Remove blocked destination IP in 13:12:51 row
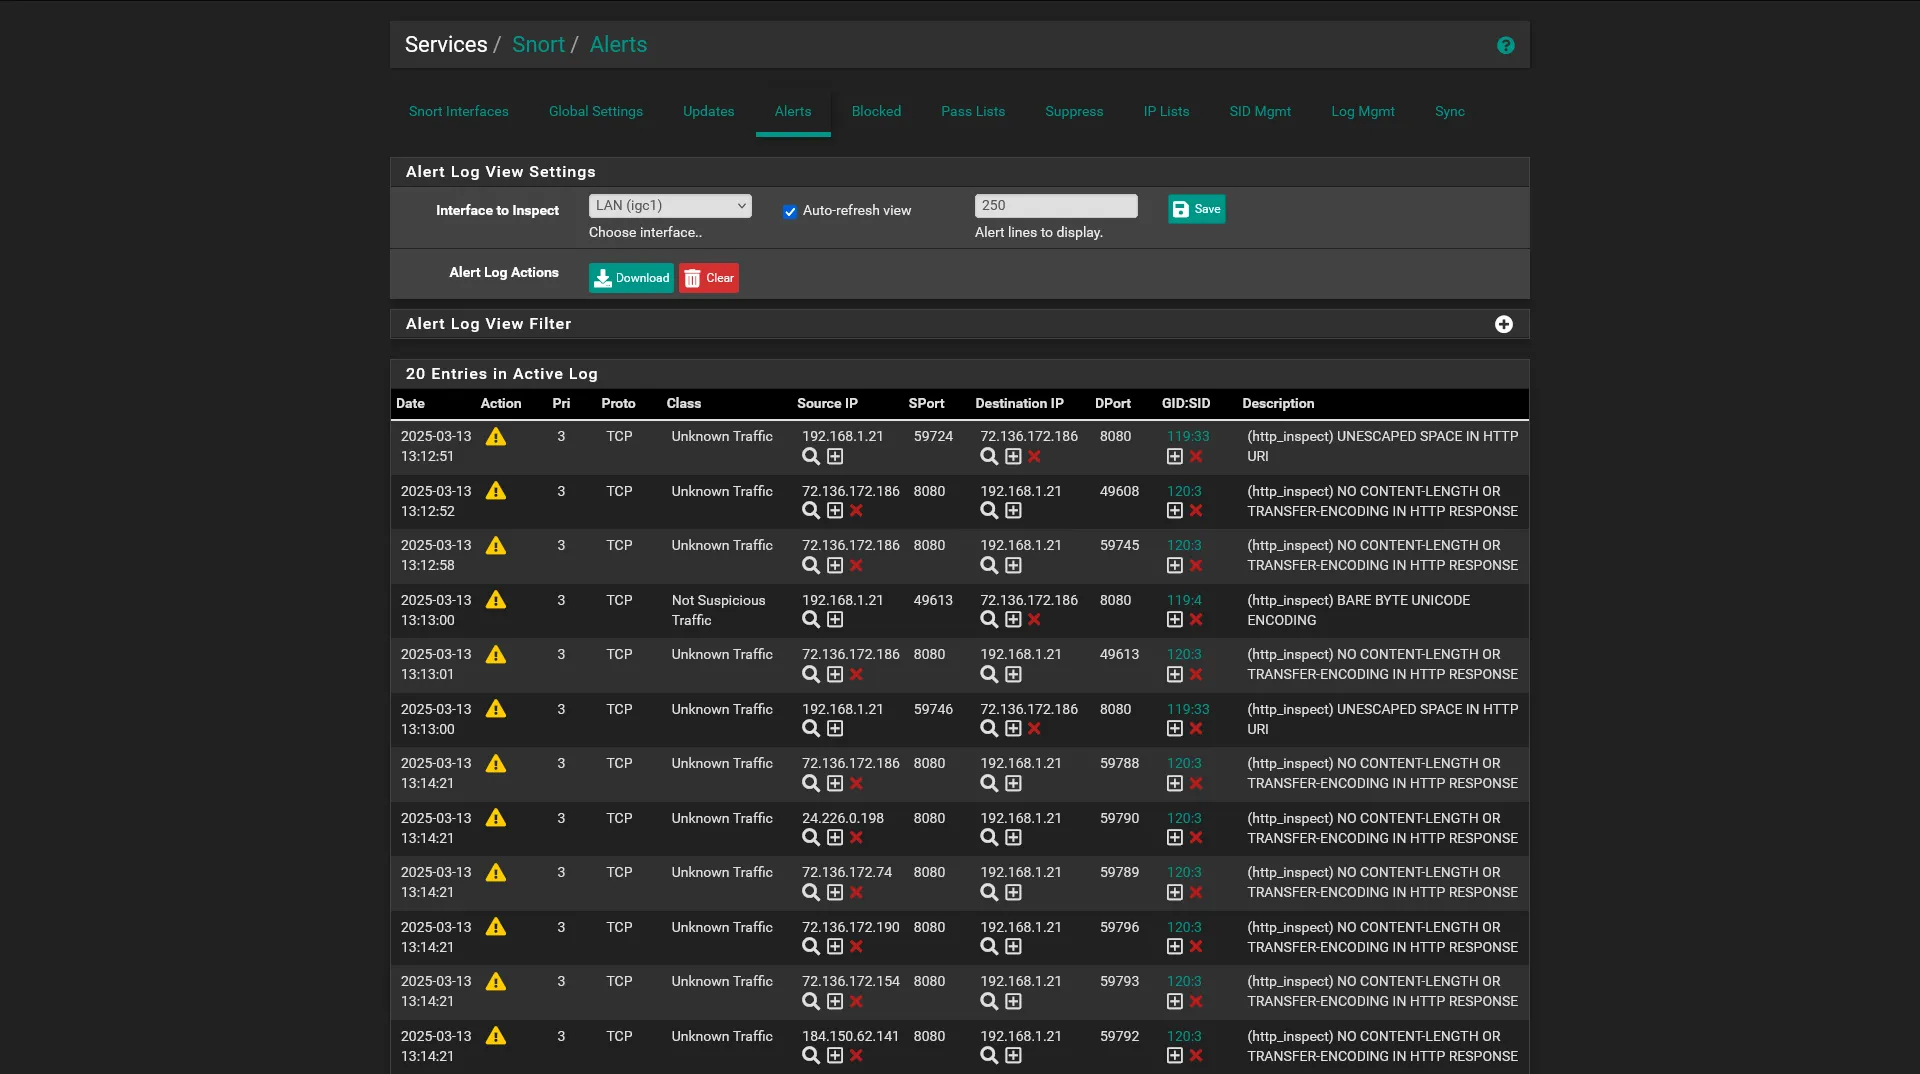Viewport: 1920px width, 1074px height. point(1034,457)
